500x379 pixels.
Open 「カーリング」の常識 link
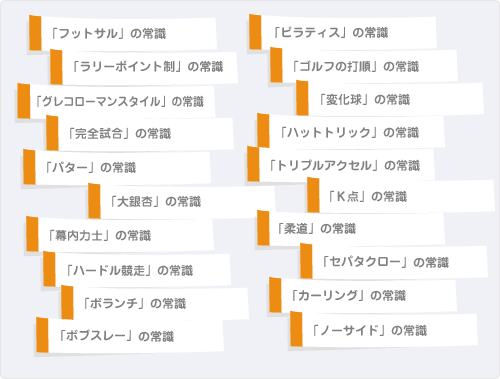348,295
